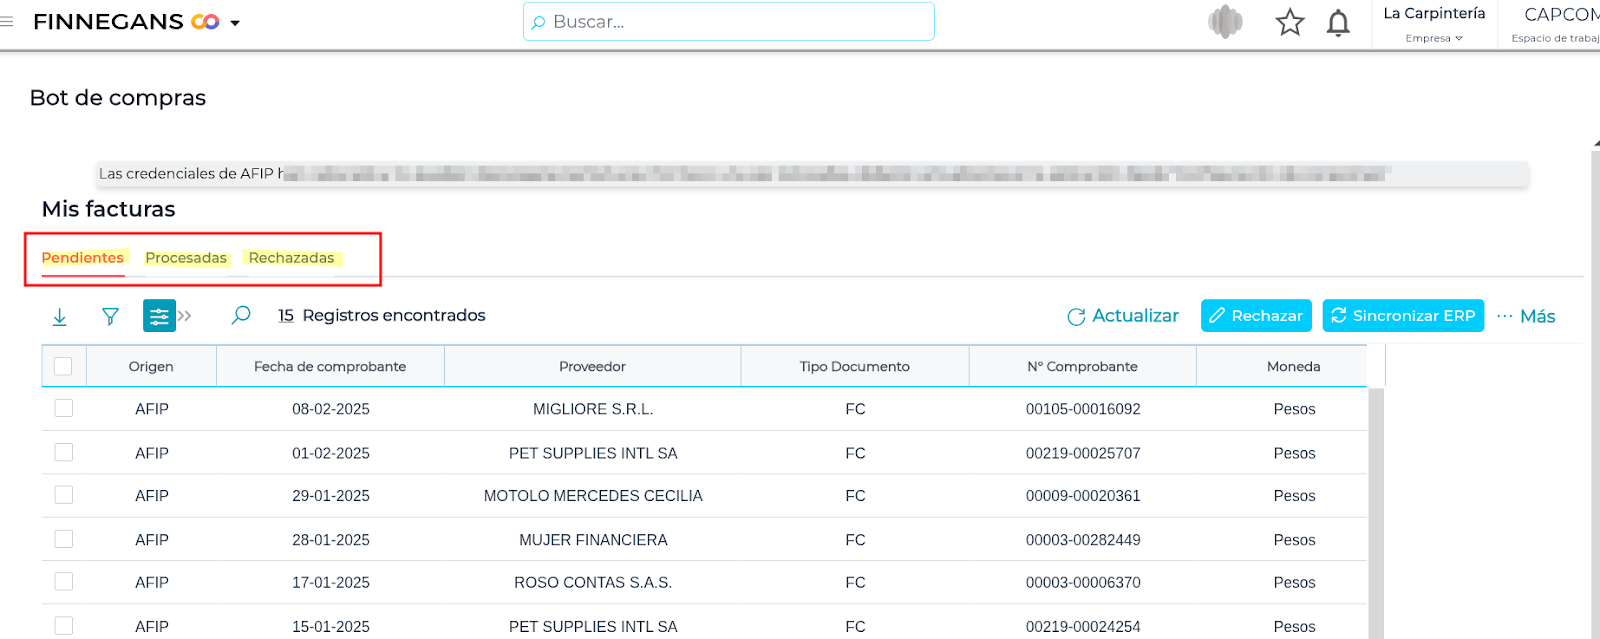Click the favorites star icon
This screenshot has height=639, width=1600.
tap(1290, 22)
